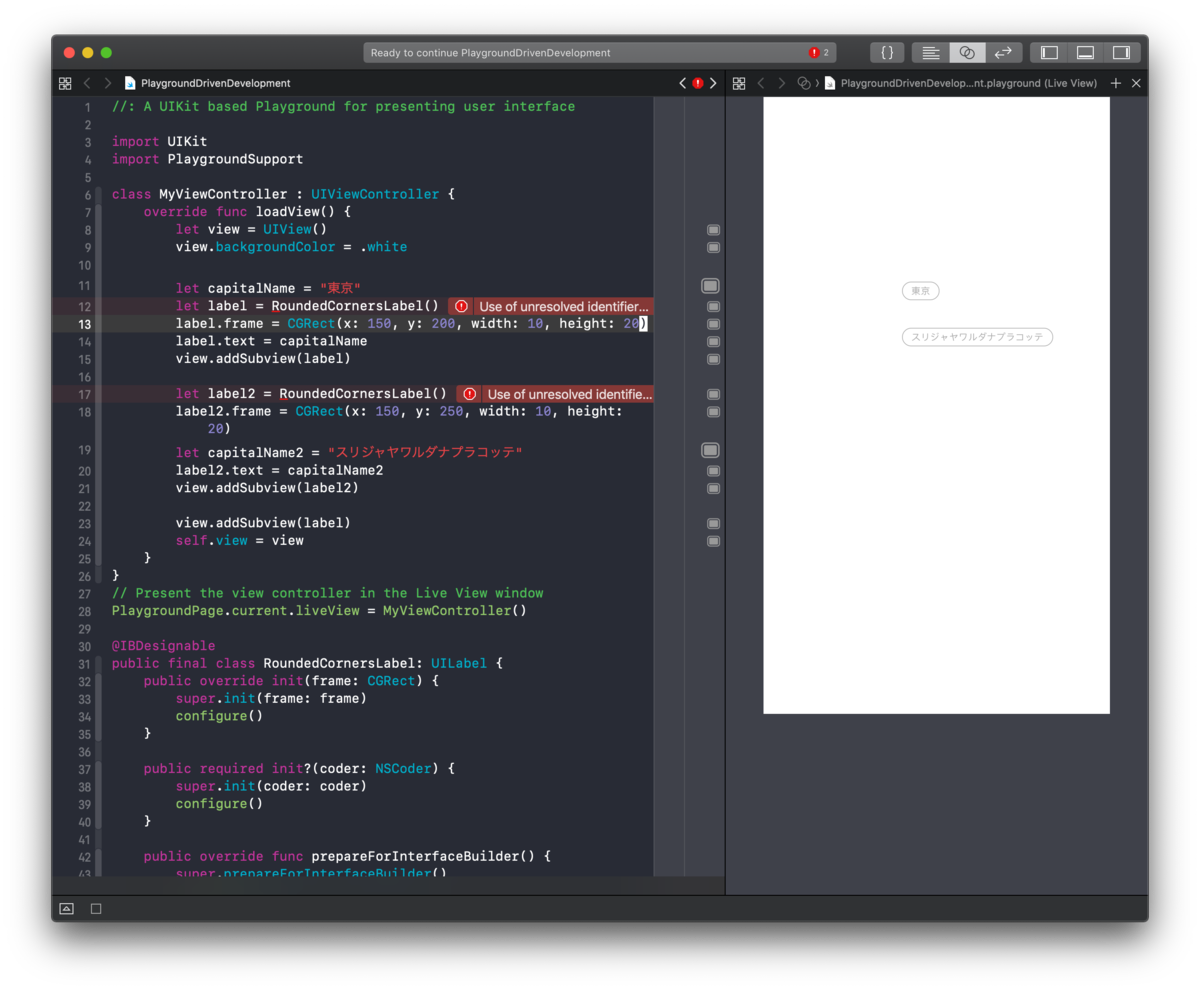The image size is (1200, 990).
Task: Click the activity status 'Ready to continue' field
Action: 600,52
